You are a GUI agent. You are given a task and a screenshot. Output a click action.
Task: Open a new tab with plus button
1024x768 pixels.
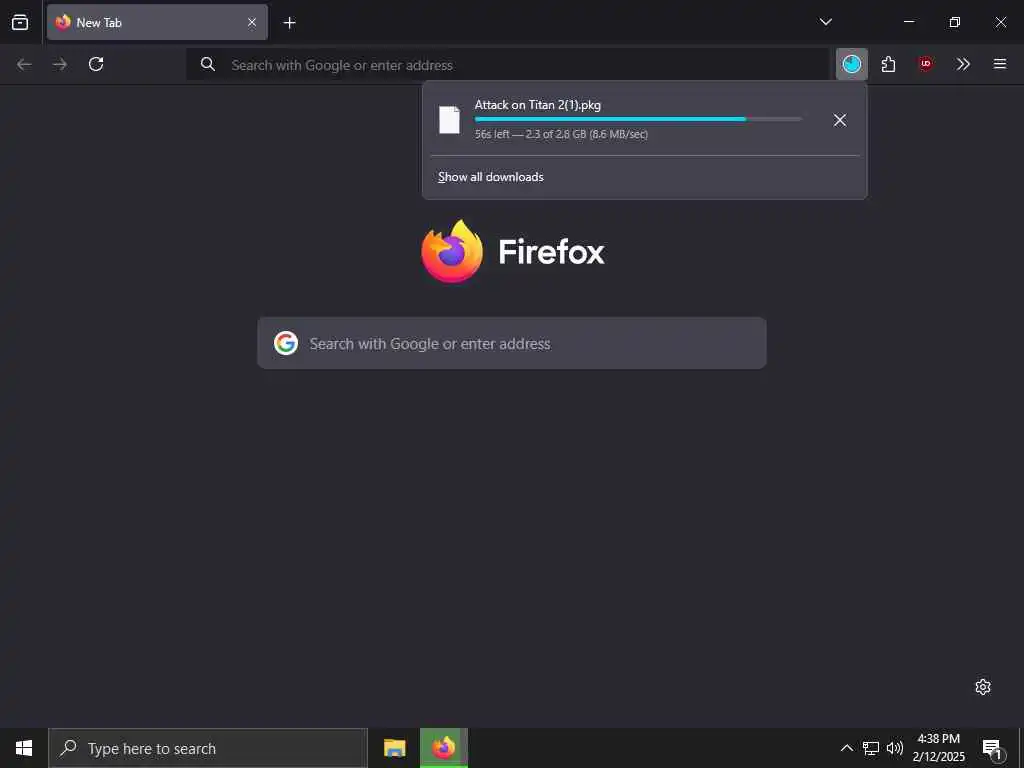[289, 23]
